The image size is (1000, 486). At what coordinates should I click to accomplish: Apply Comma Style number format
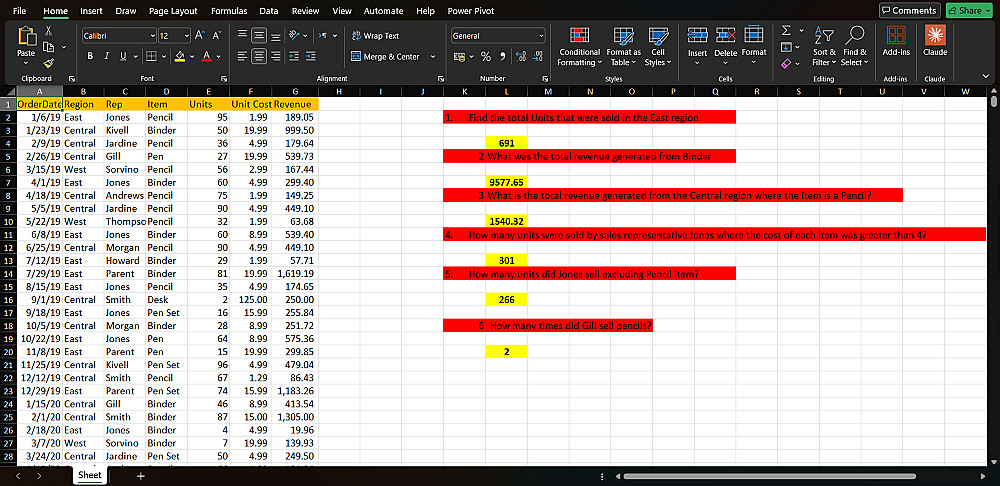coord(503,57)
